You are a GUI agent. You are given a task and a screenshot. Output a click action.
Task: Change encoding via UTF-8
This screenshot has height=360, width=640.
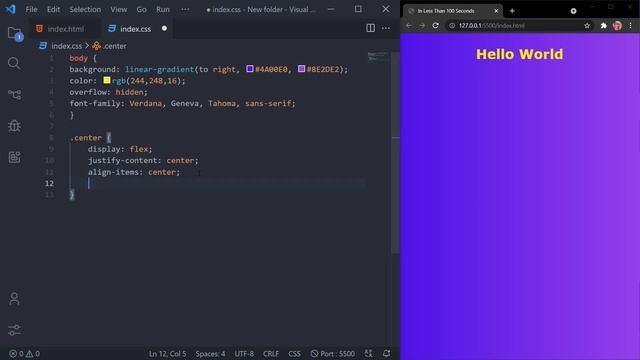click(244, 353)
